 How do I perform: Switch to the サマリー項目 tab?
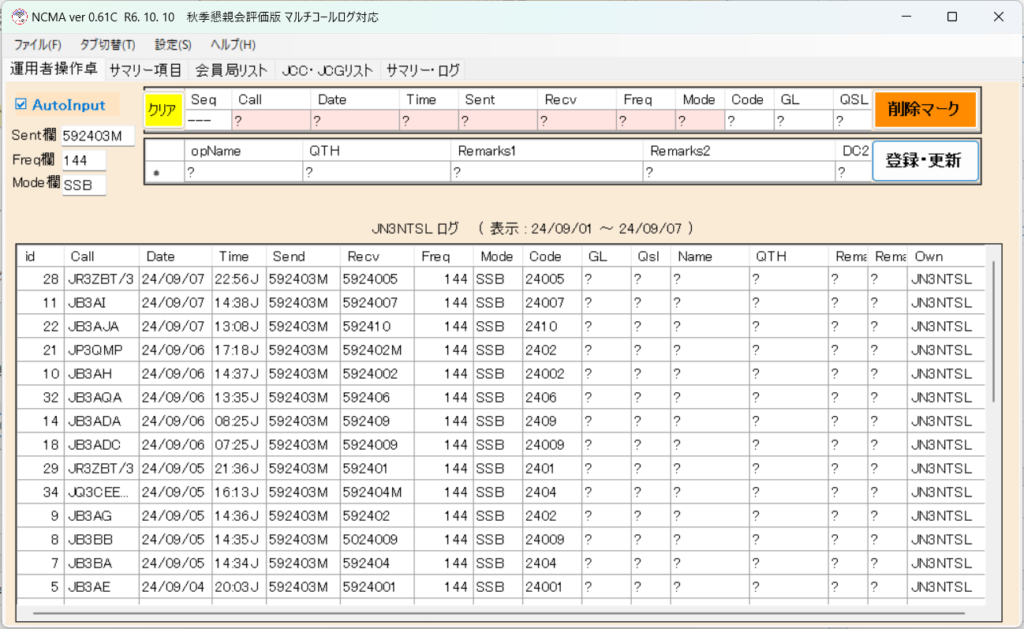point(145,70)
